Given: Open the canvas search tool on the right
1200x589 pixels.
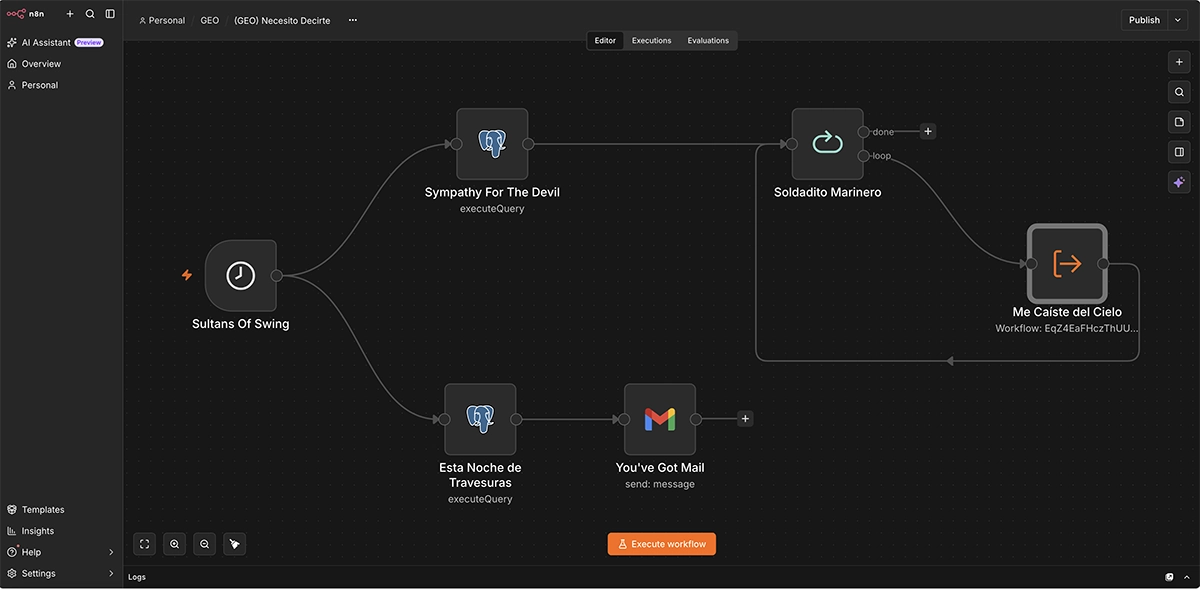Looking at the screenshot, I should (x=1179, y=92).
